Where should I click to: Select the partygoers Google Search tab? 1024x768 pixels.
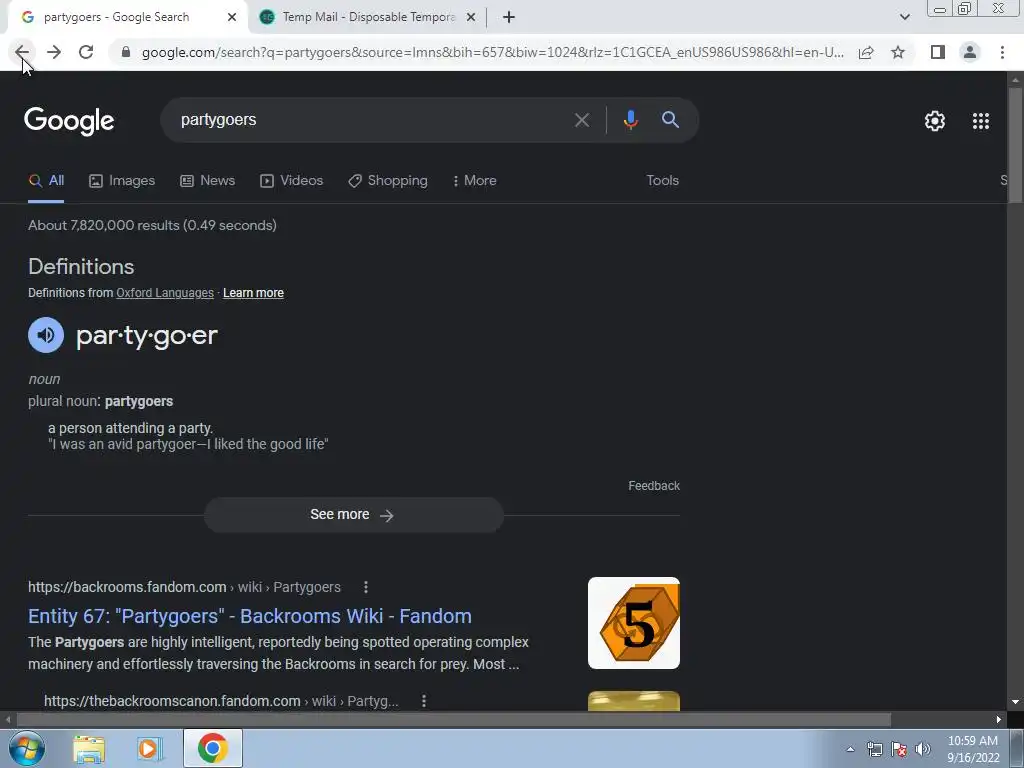point(118,17)
